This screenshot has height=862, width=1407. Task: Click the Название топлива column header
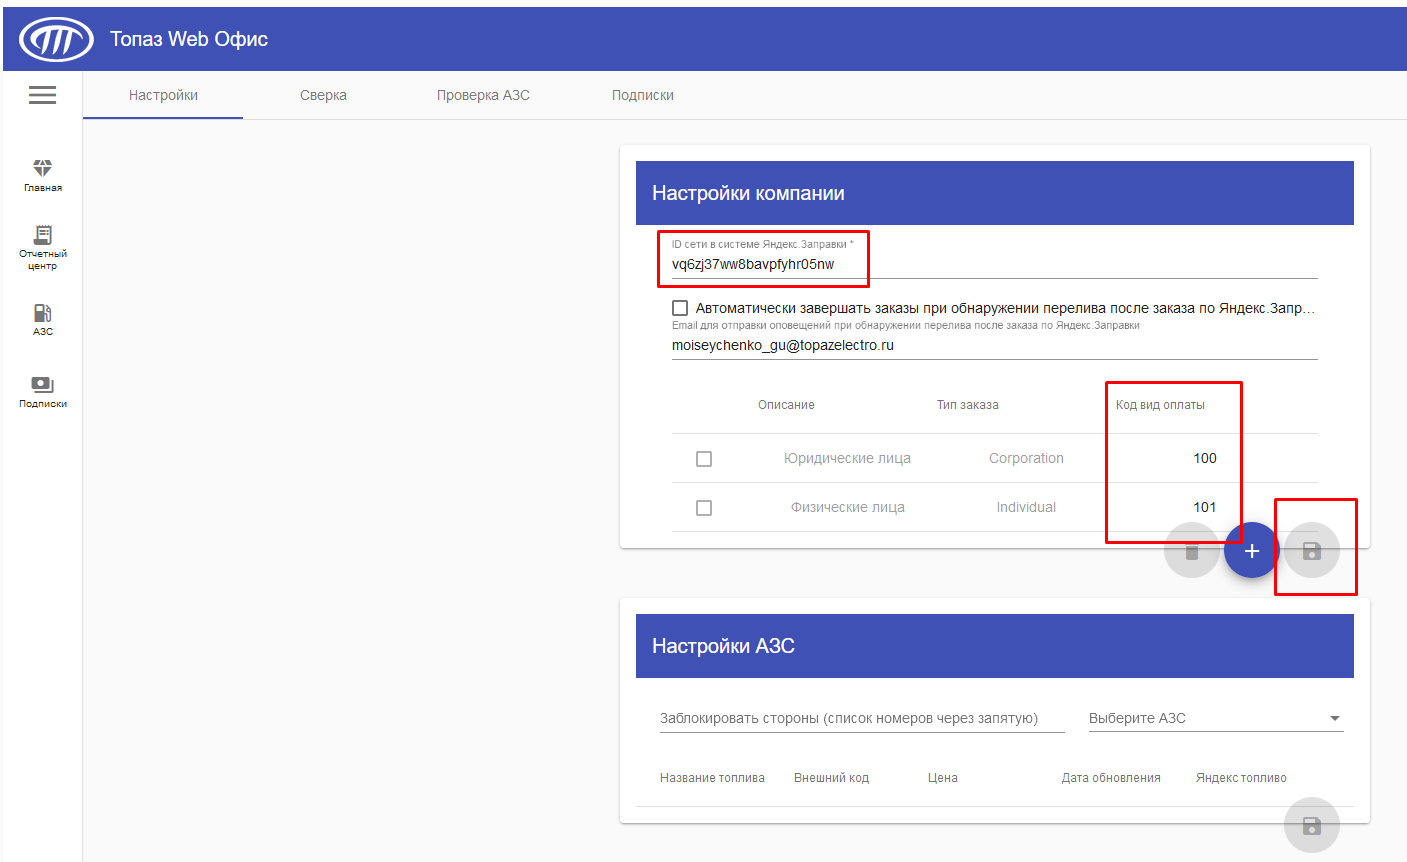712,778
